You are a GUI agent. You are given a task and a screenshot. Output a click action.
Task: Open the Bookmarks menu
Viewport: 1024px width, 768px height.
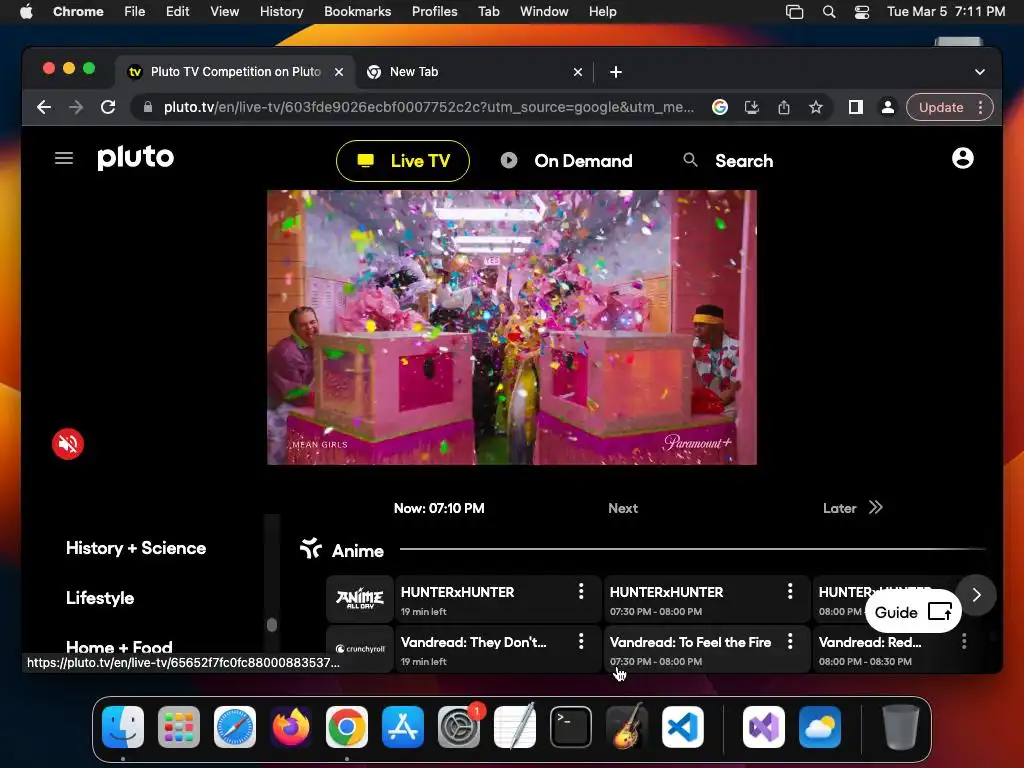pos(357,11)
